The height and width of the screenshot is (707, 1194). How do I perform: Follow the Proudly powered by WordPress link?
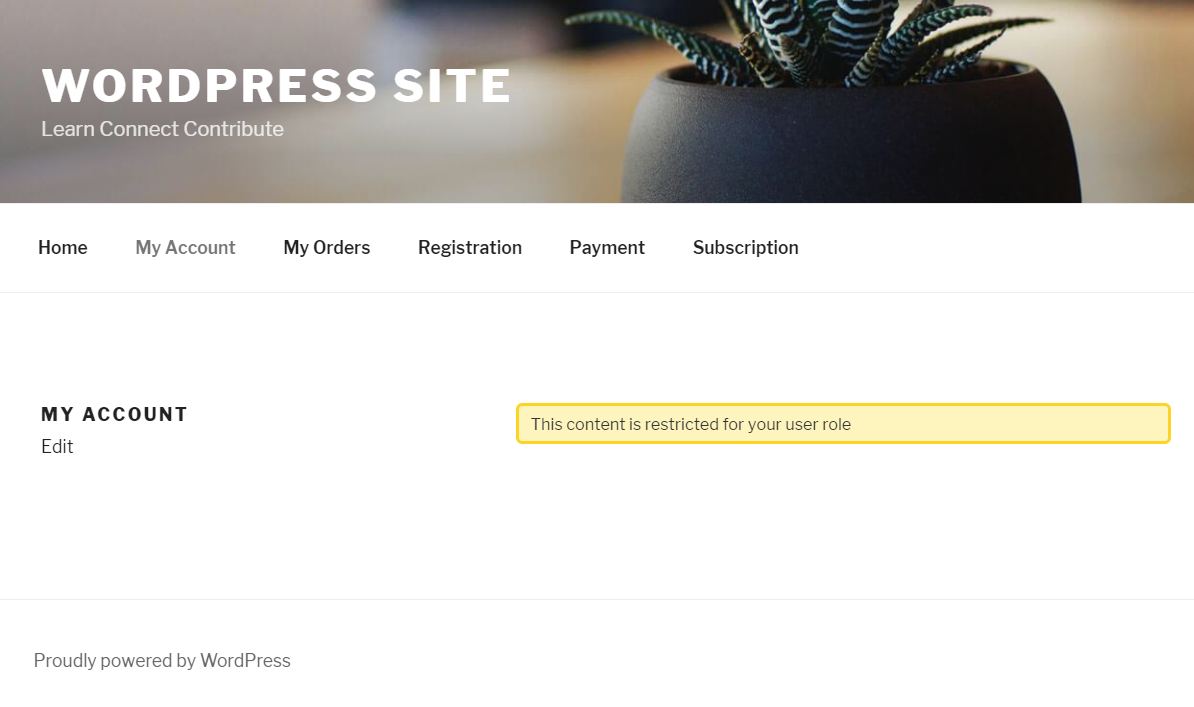pos(162,661)
